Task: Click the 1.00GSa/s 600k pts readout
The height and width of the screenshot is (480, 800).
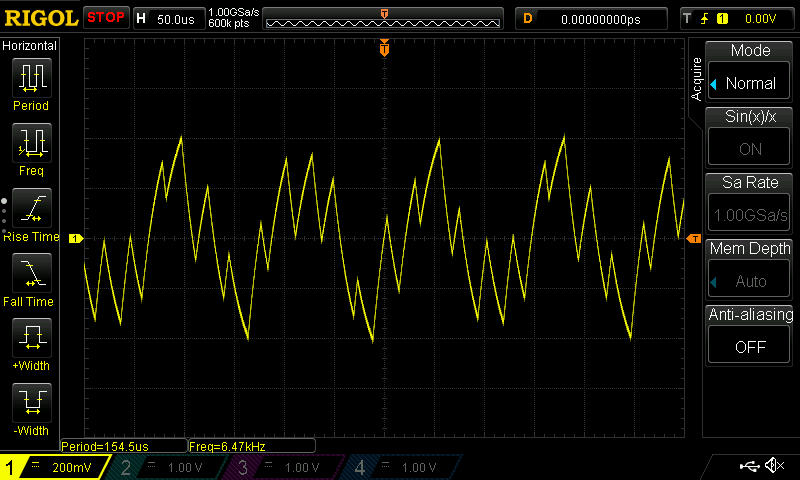Action: [234, 18]
